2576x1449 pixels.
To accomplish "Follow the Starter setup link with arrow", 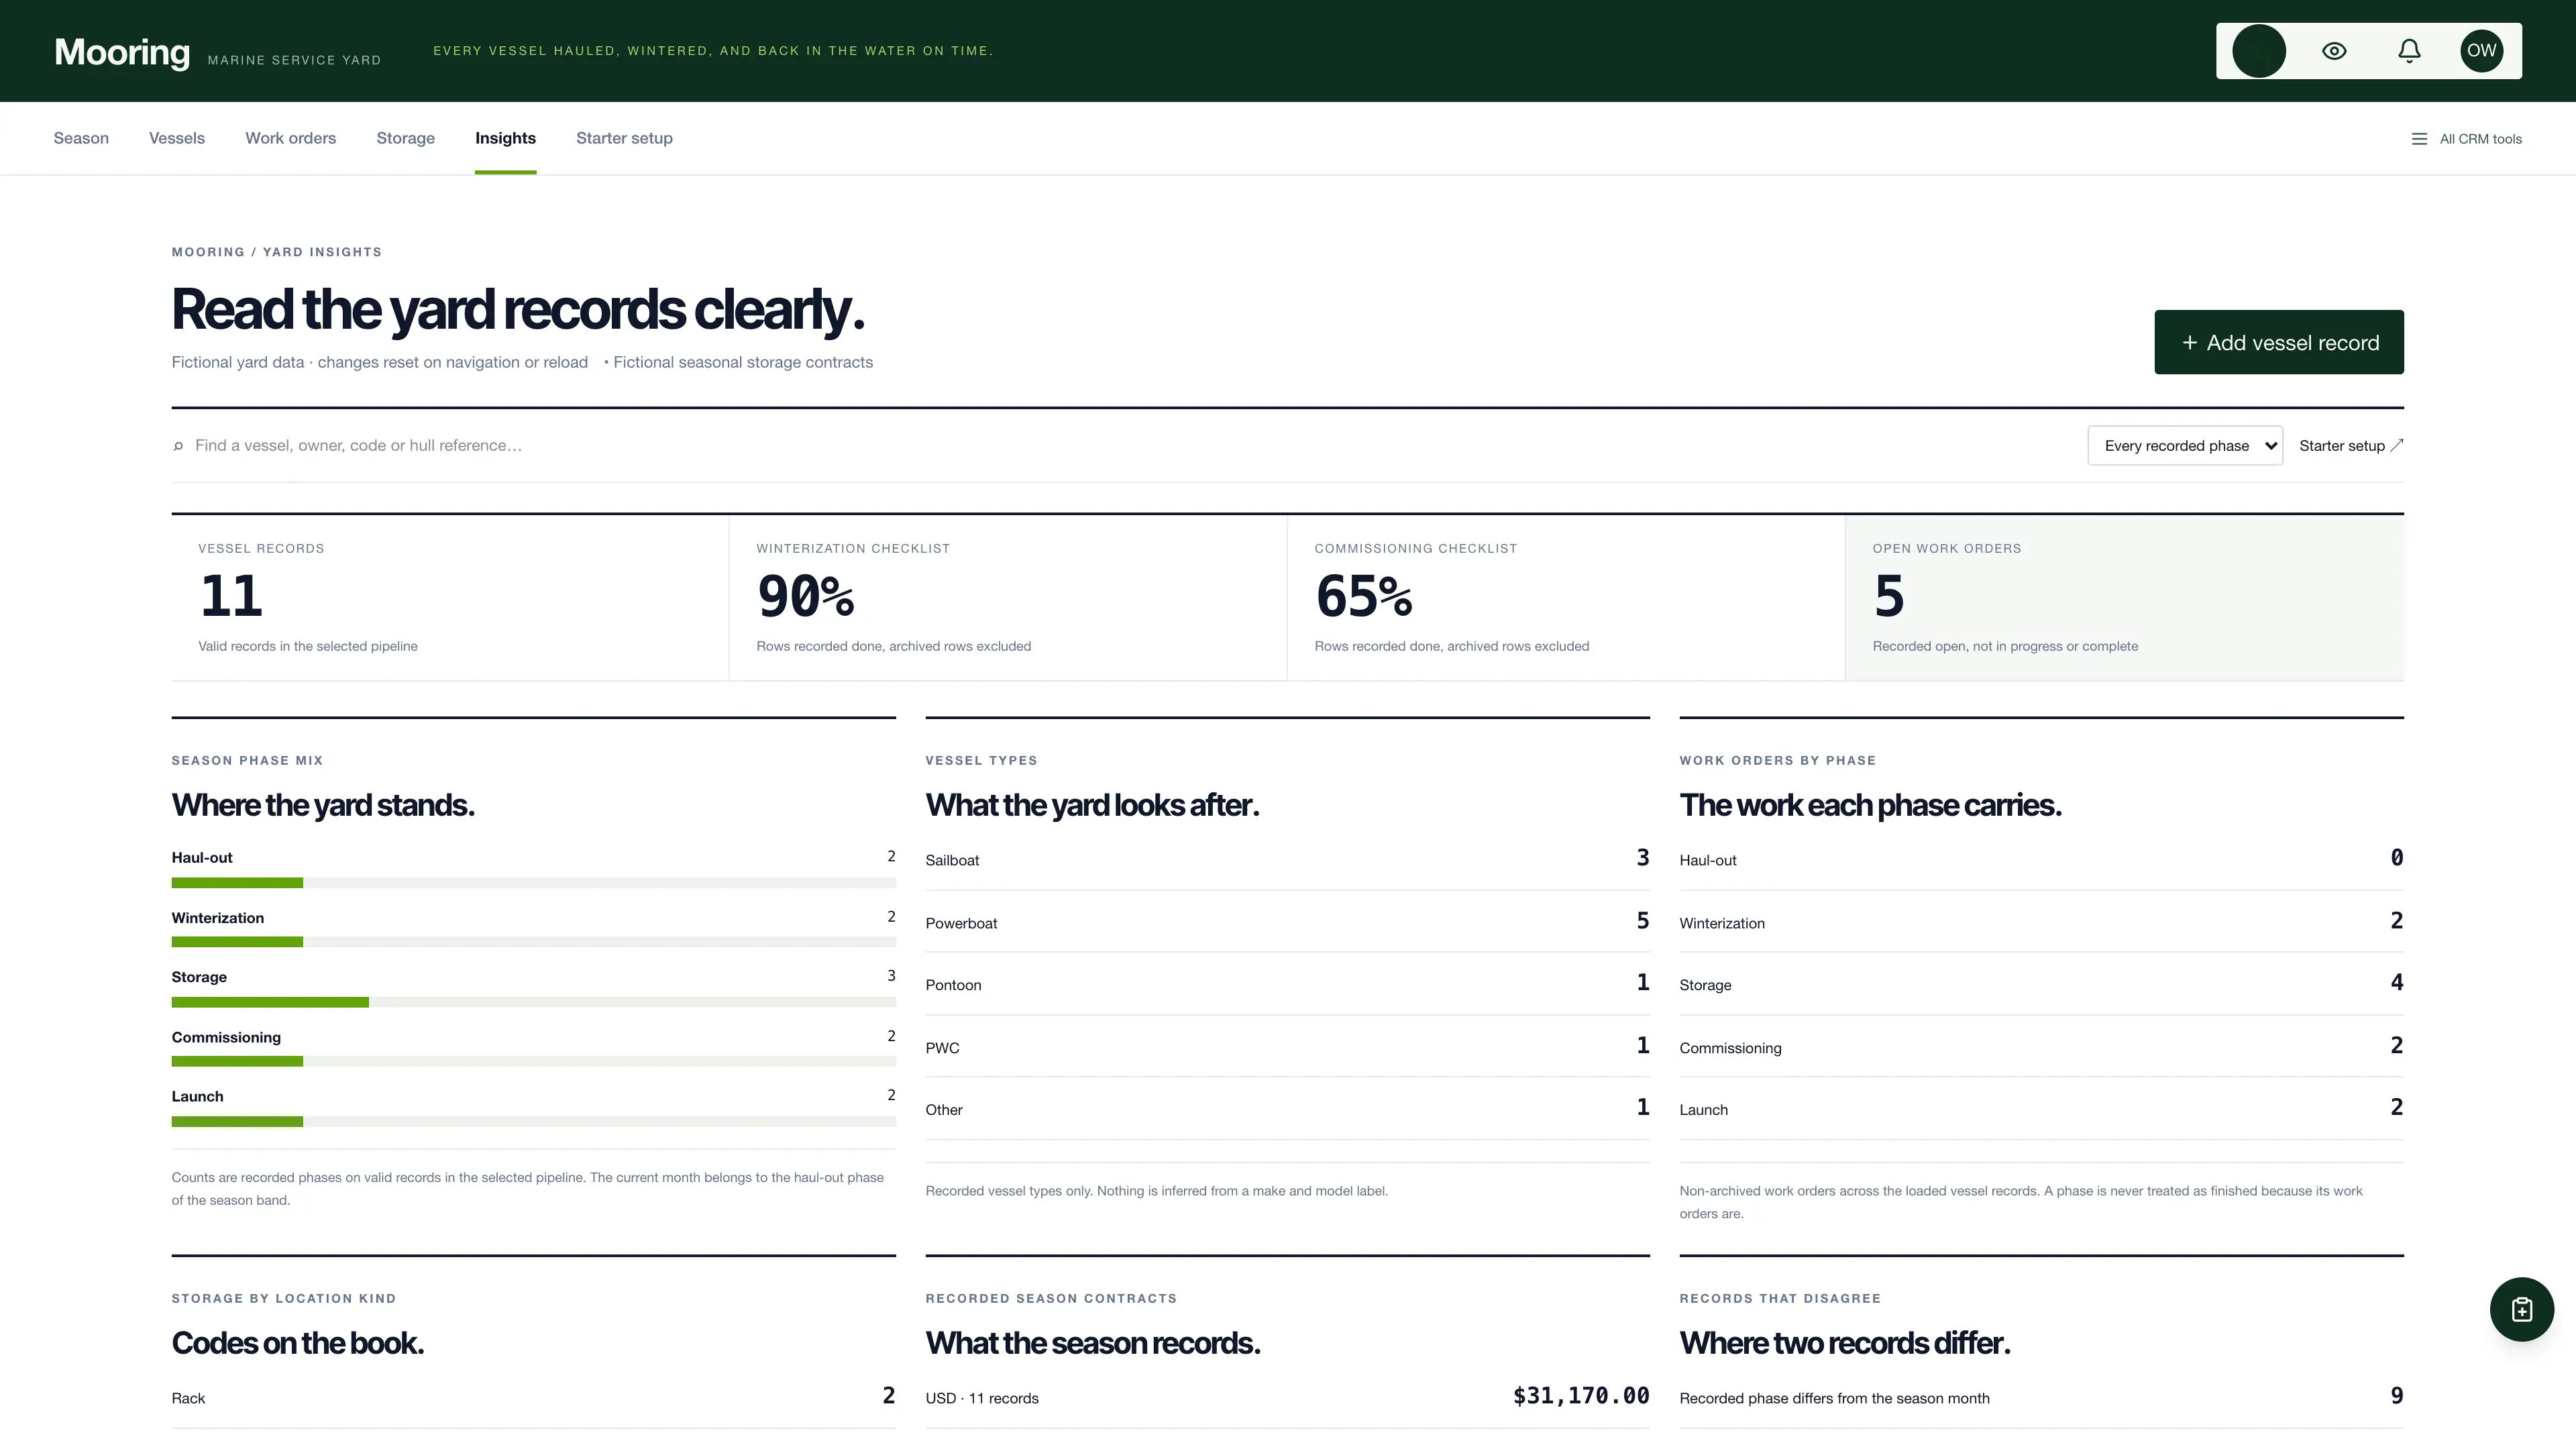I will click(x=2351, y=446).
